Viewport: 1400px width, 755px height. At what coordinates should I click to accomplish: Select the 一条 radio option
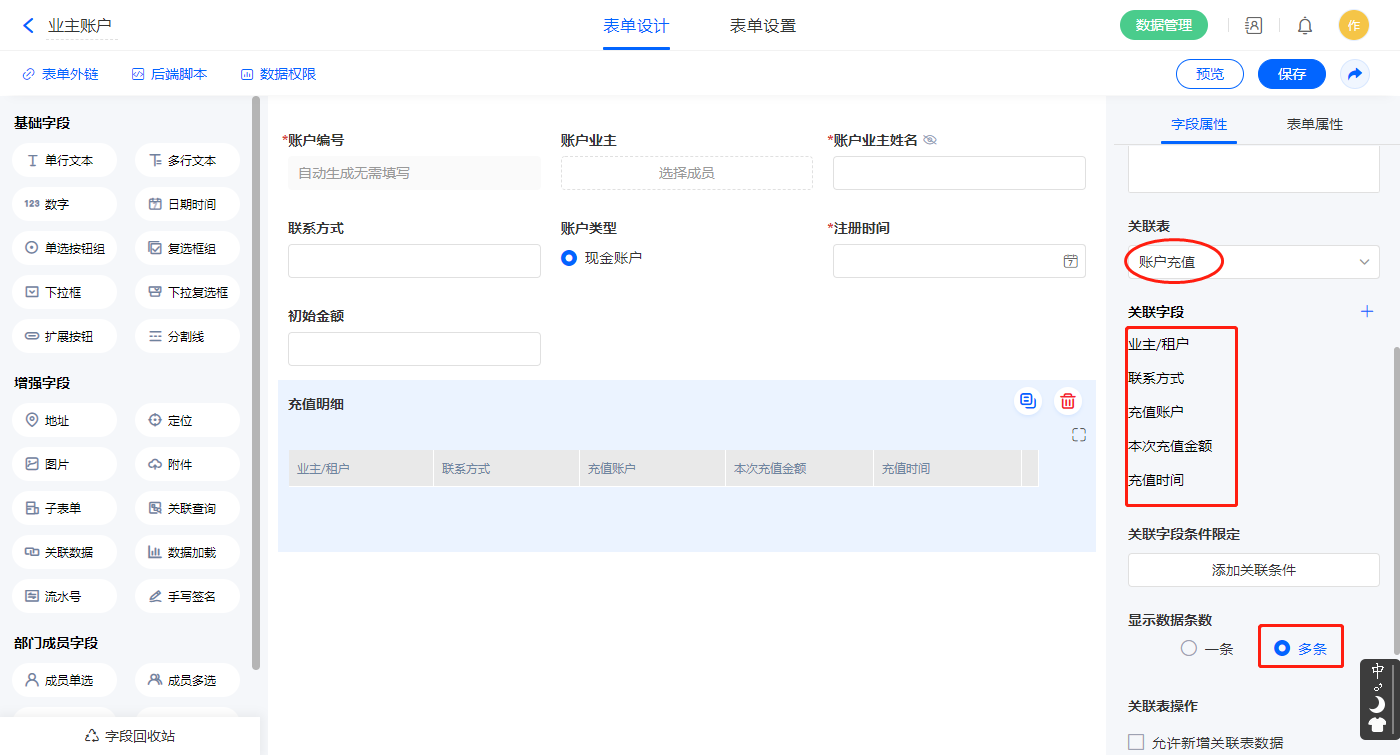pos(1189,648)
